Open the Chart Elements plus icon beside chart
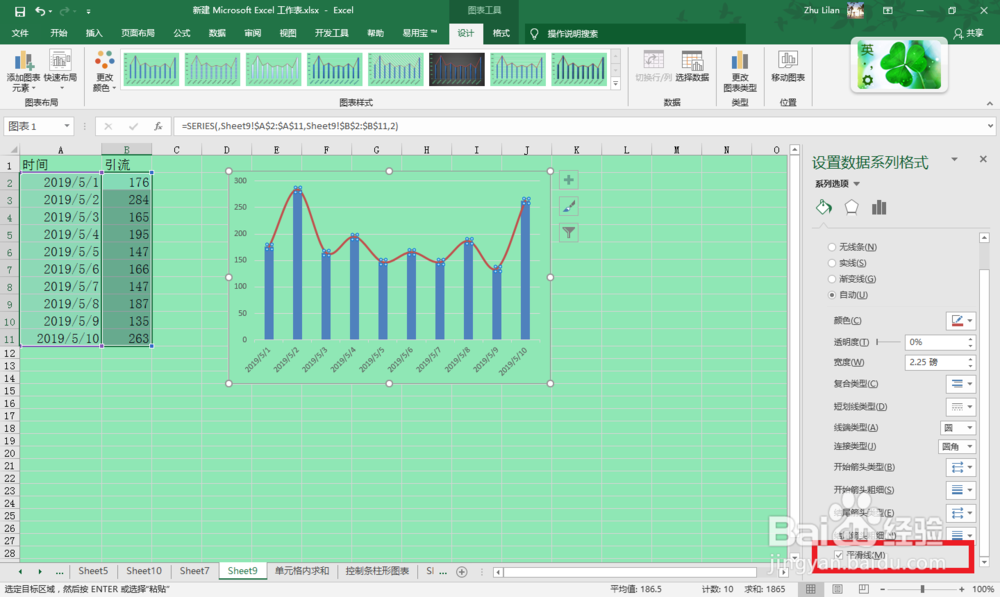This screenshot has width=1000, height=597. pyautogui.click(x=568, y=180)
